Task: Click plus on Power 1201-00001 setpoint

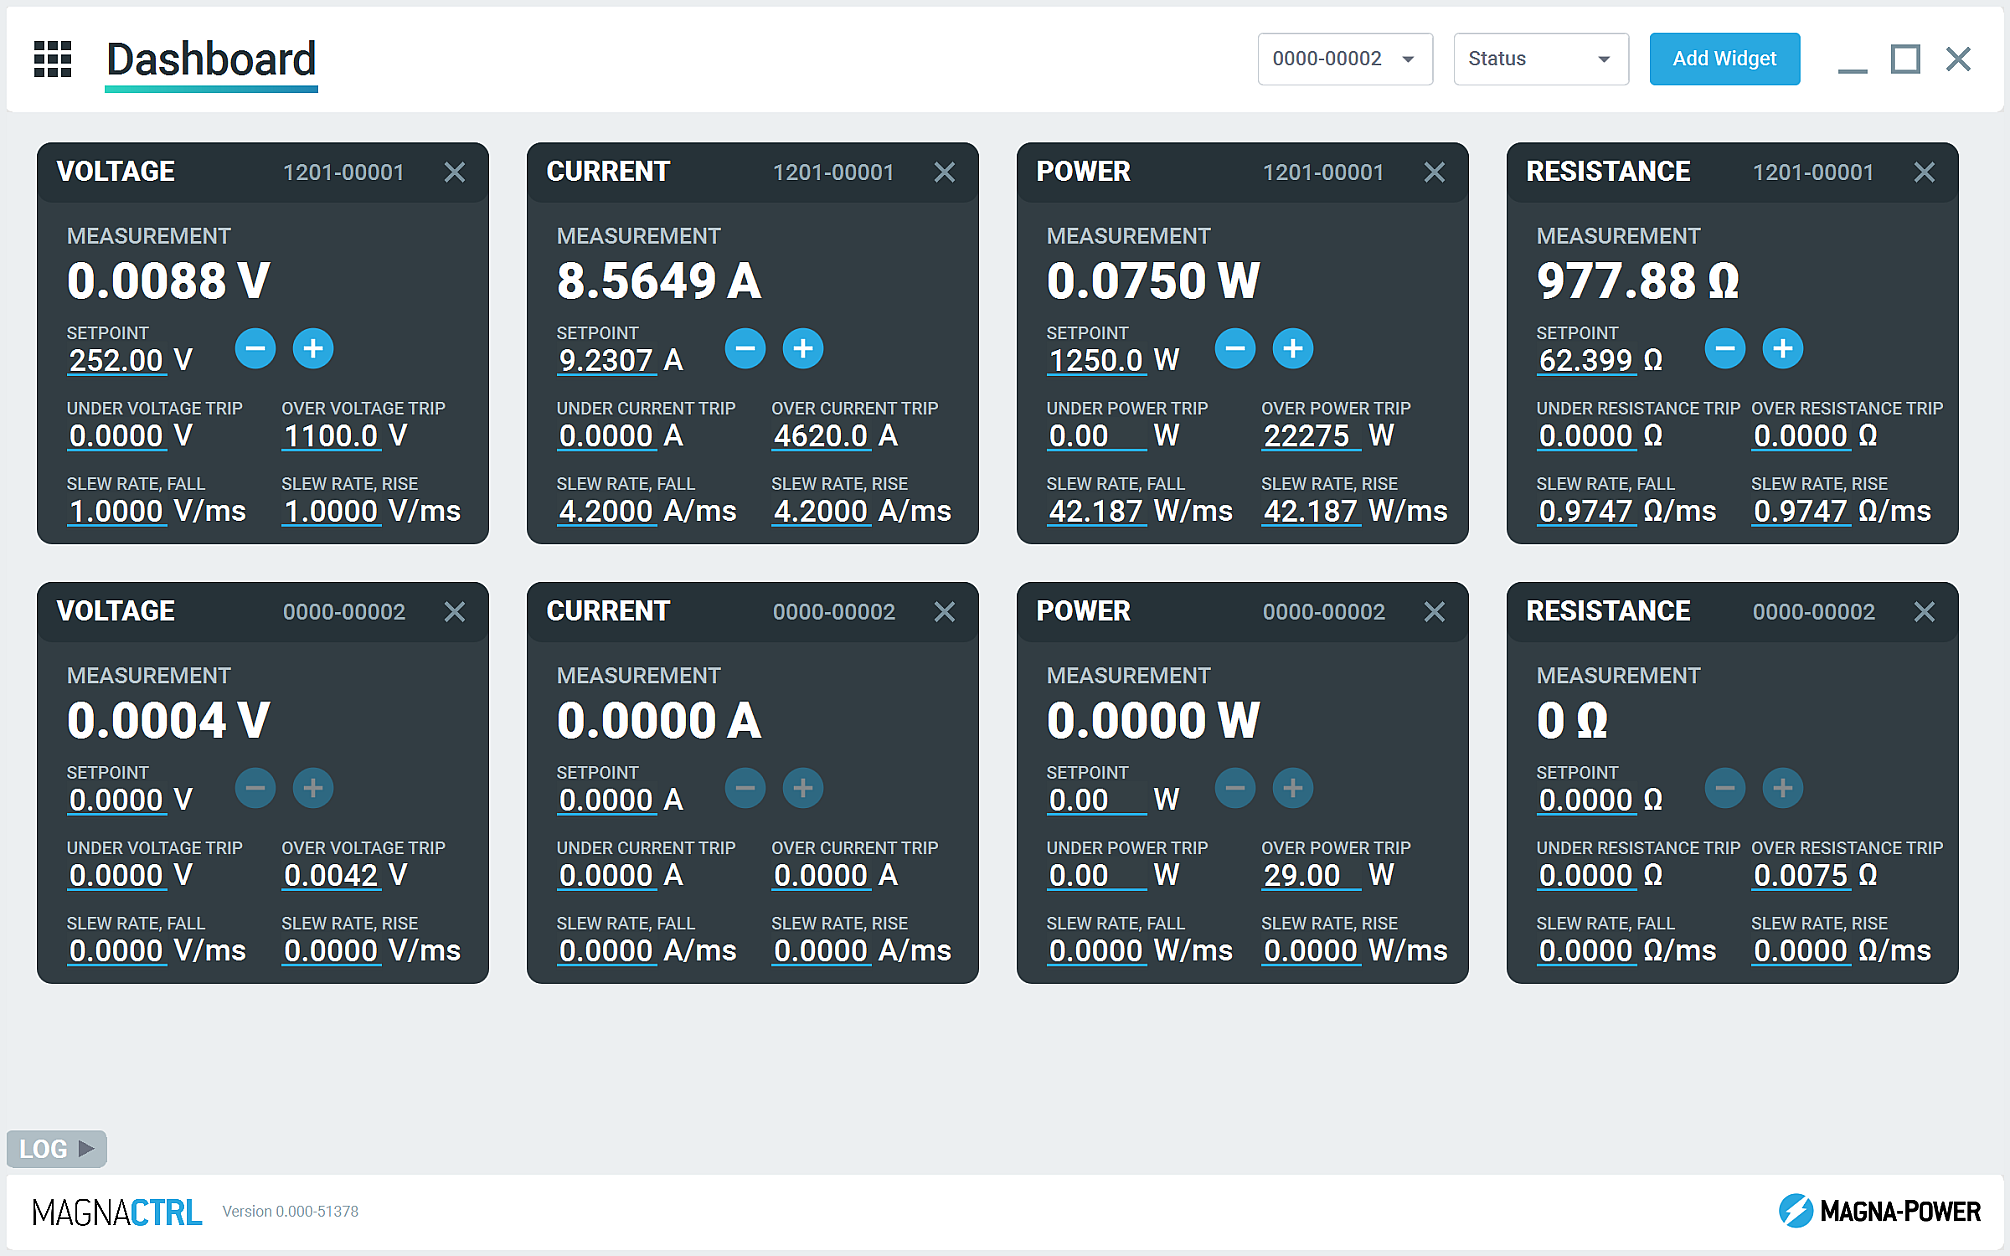Action: click(1293, 348)
